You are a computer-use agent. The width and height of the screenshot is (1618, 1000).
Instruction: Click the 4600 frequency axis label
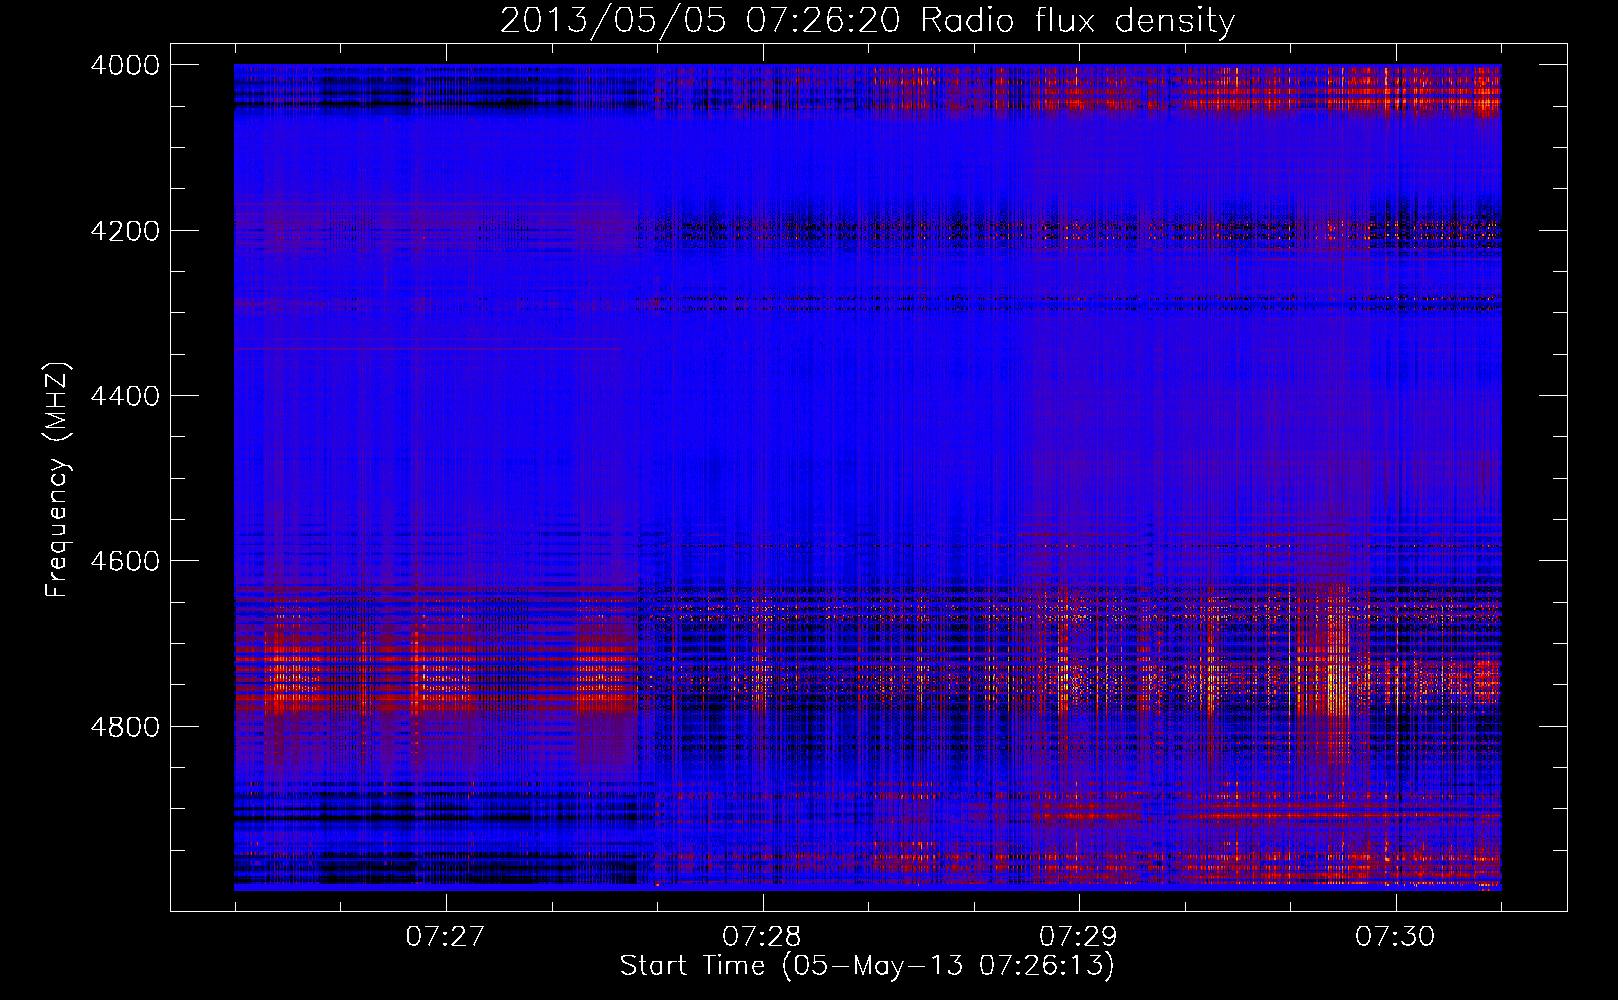[x=125, y=561]
